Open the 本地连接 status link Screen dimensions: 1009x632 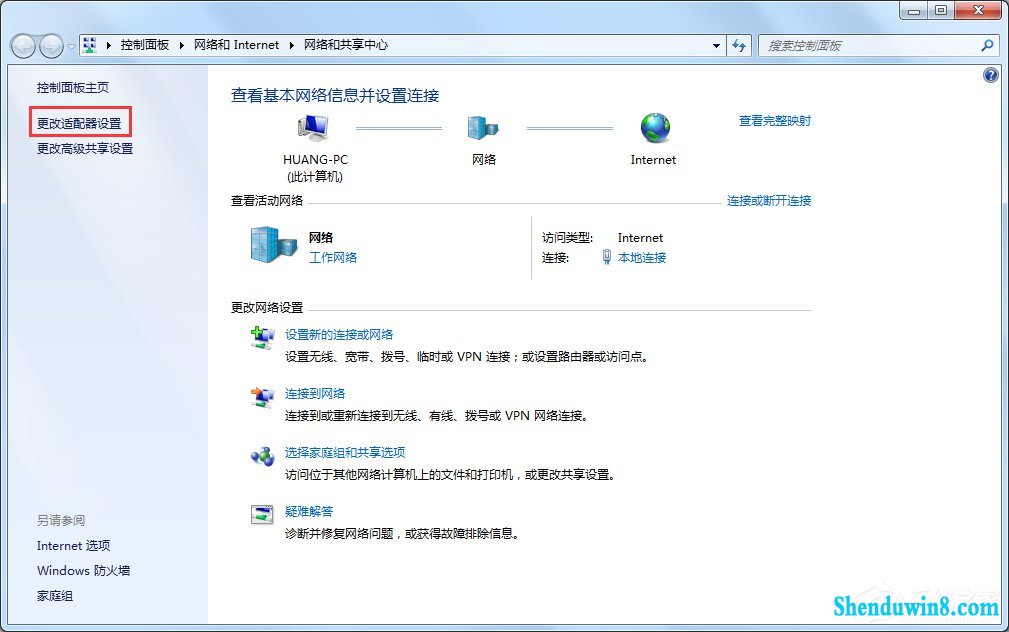coord(642,257)
